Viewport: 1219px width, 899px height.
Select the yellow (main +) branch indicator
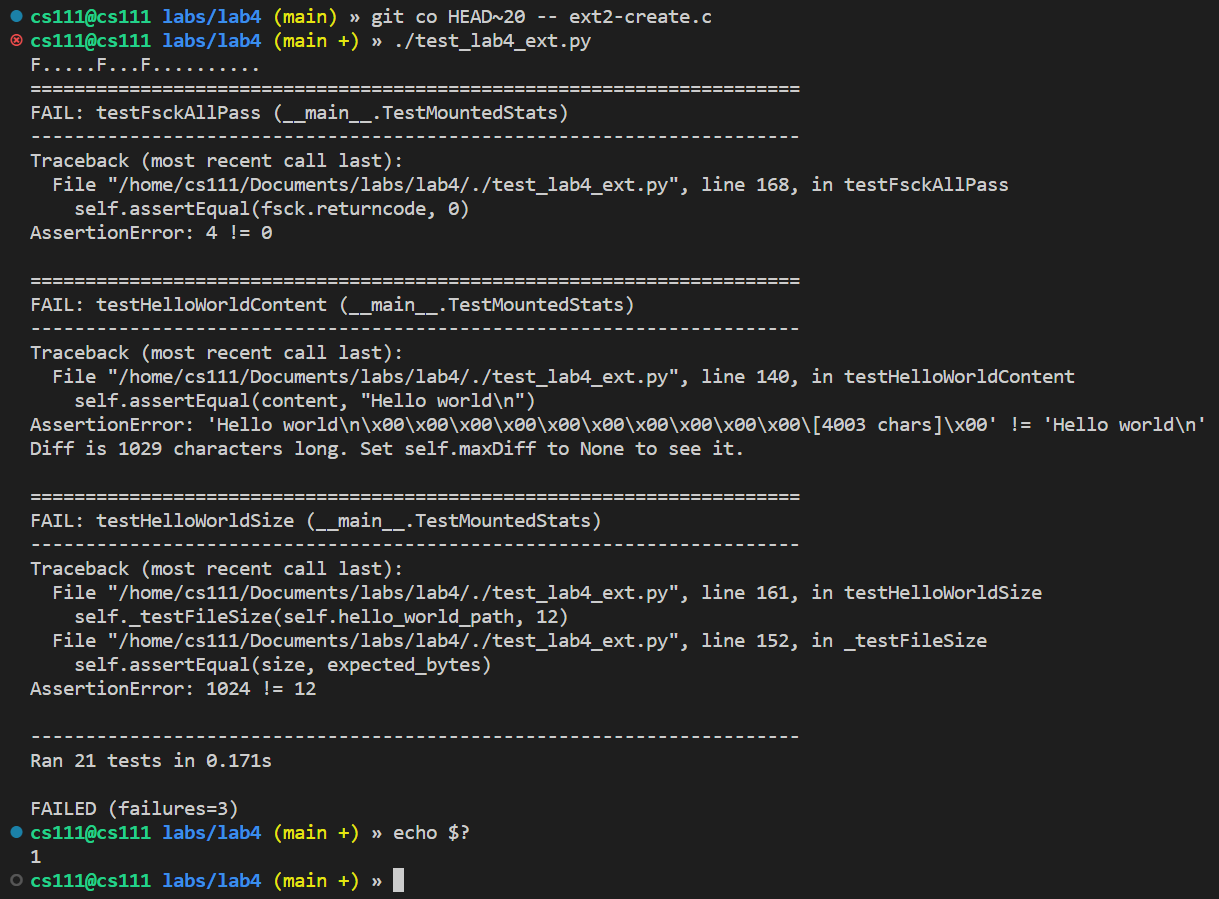point(316,40)
